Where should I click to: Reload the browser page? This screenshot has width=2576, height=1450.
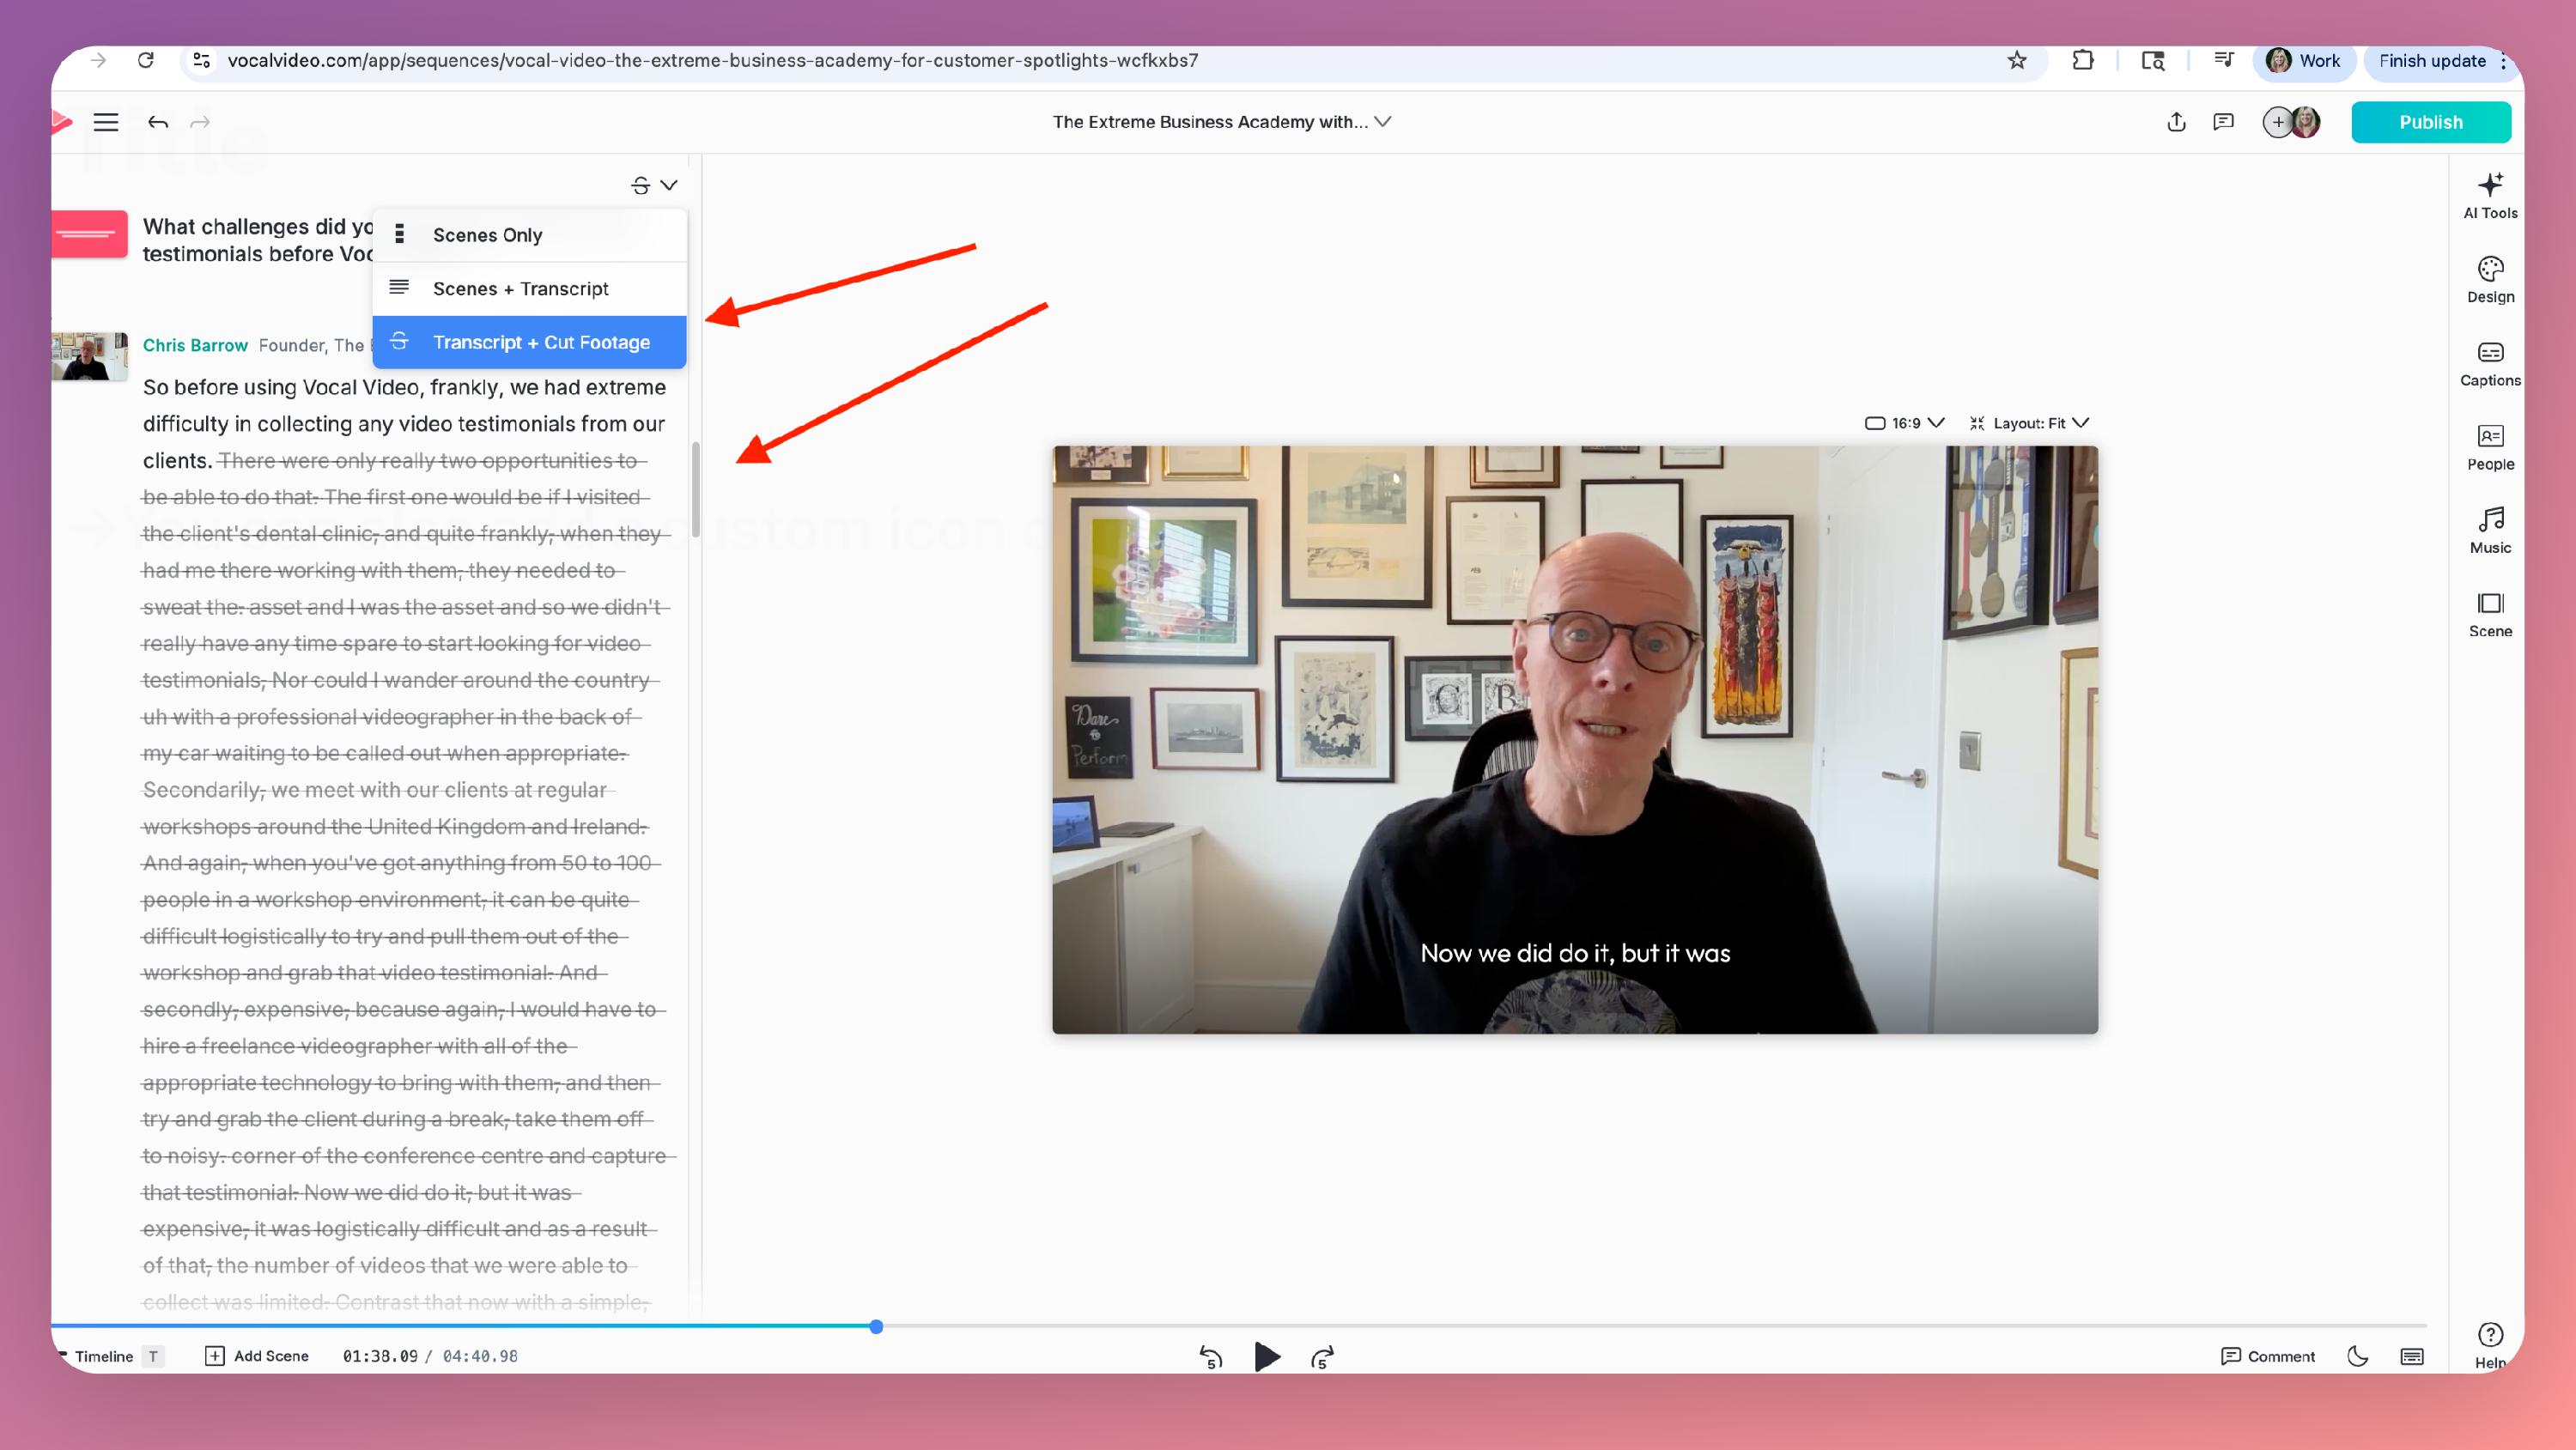pos(146,60)
